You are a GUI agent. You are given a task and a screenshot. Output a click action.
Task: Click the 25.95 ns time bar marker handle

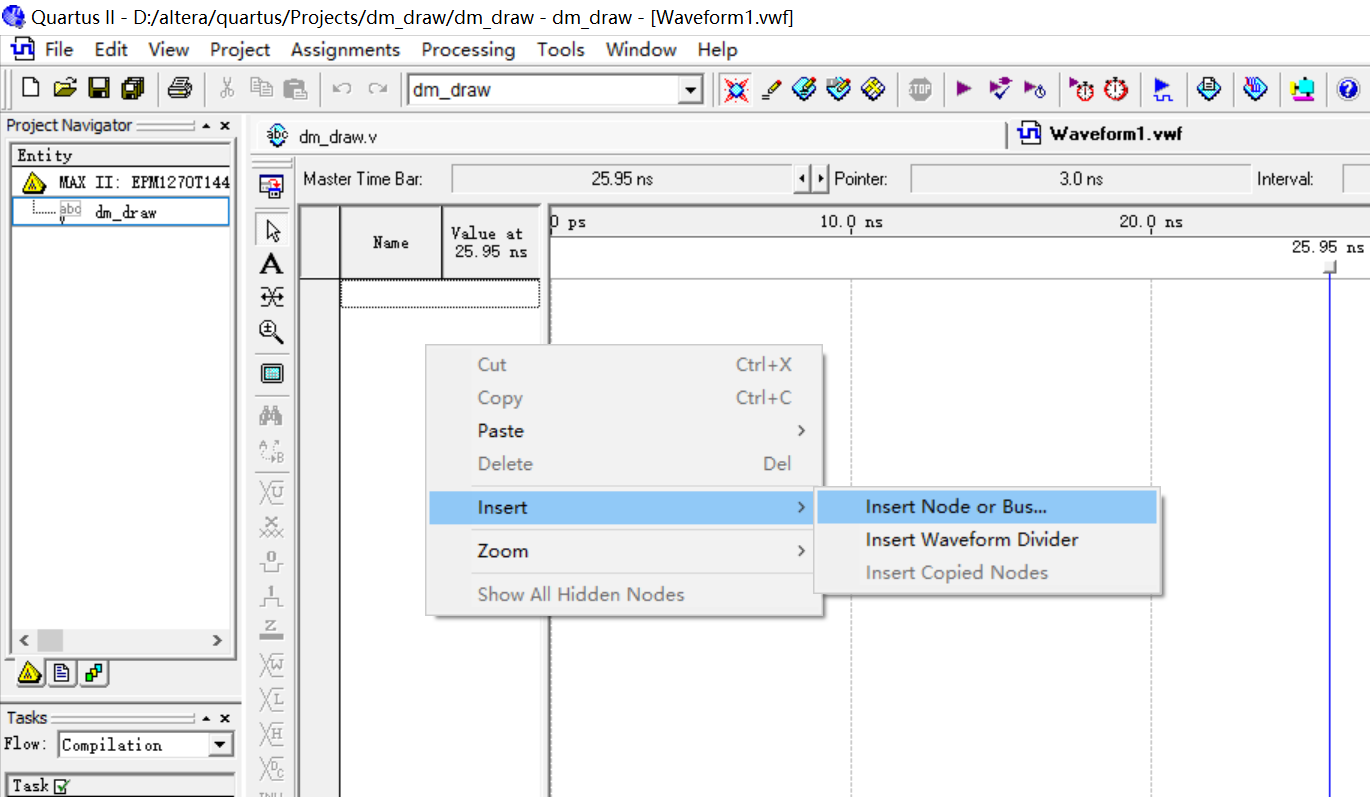(x=1329, y=266)
